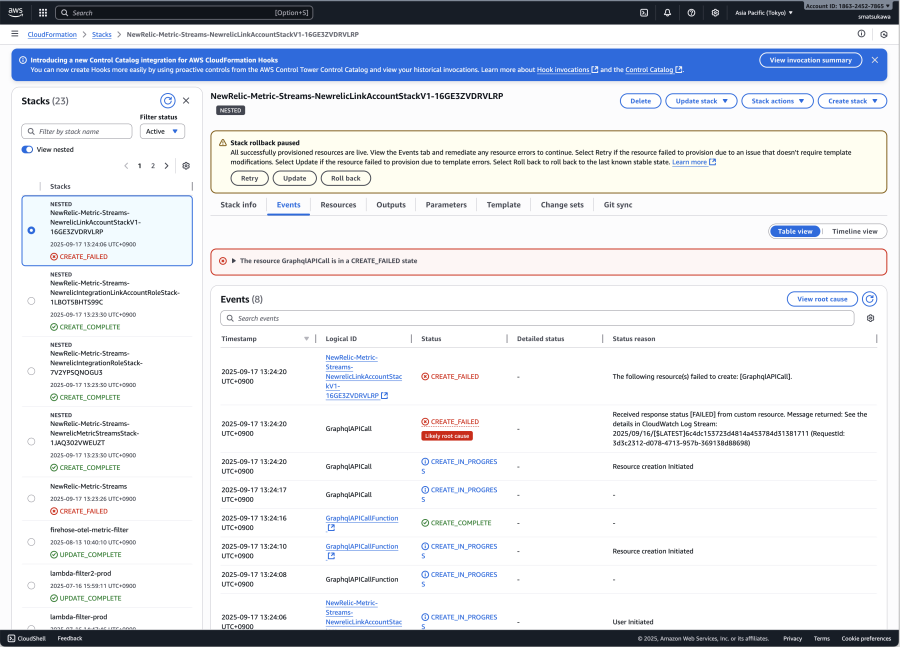
Task: Open the Template tab
Action: 503,205
